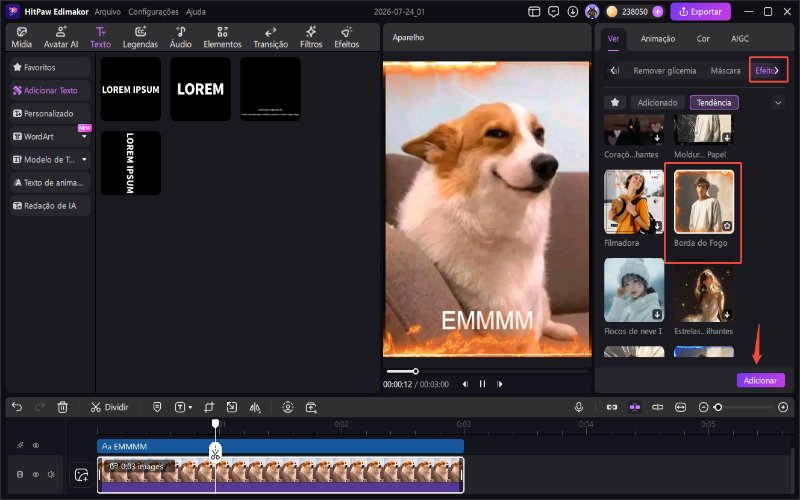
Task: Select the Remover glicemia sub-tab
Action: coord(664,71)
